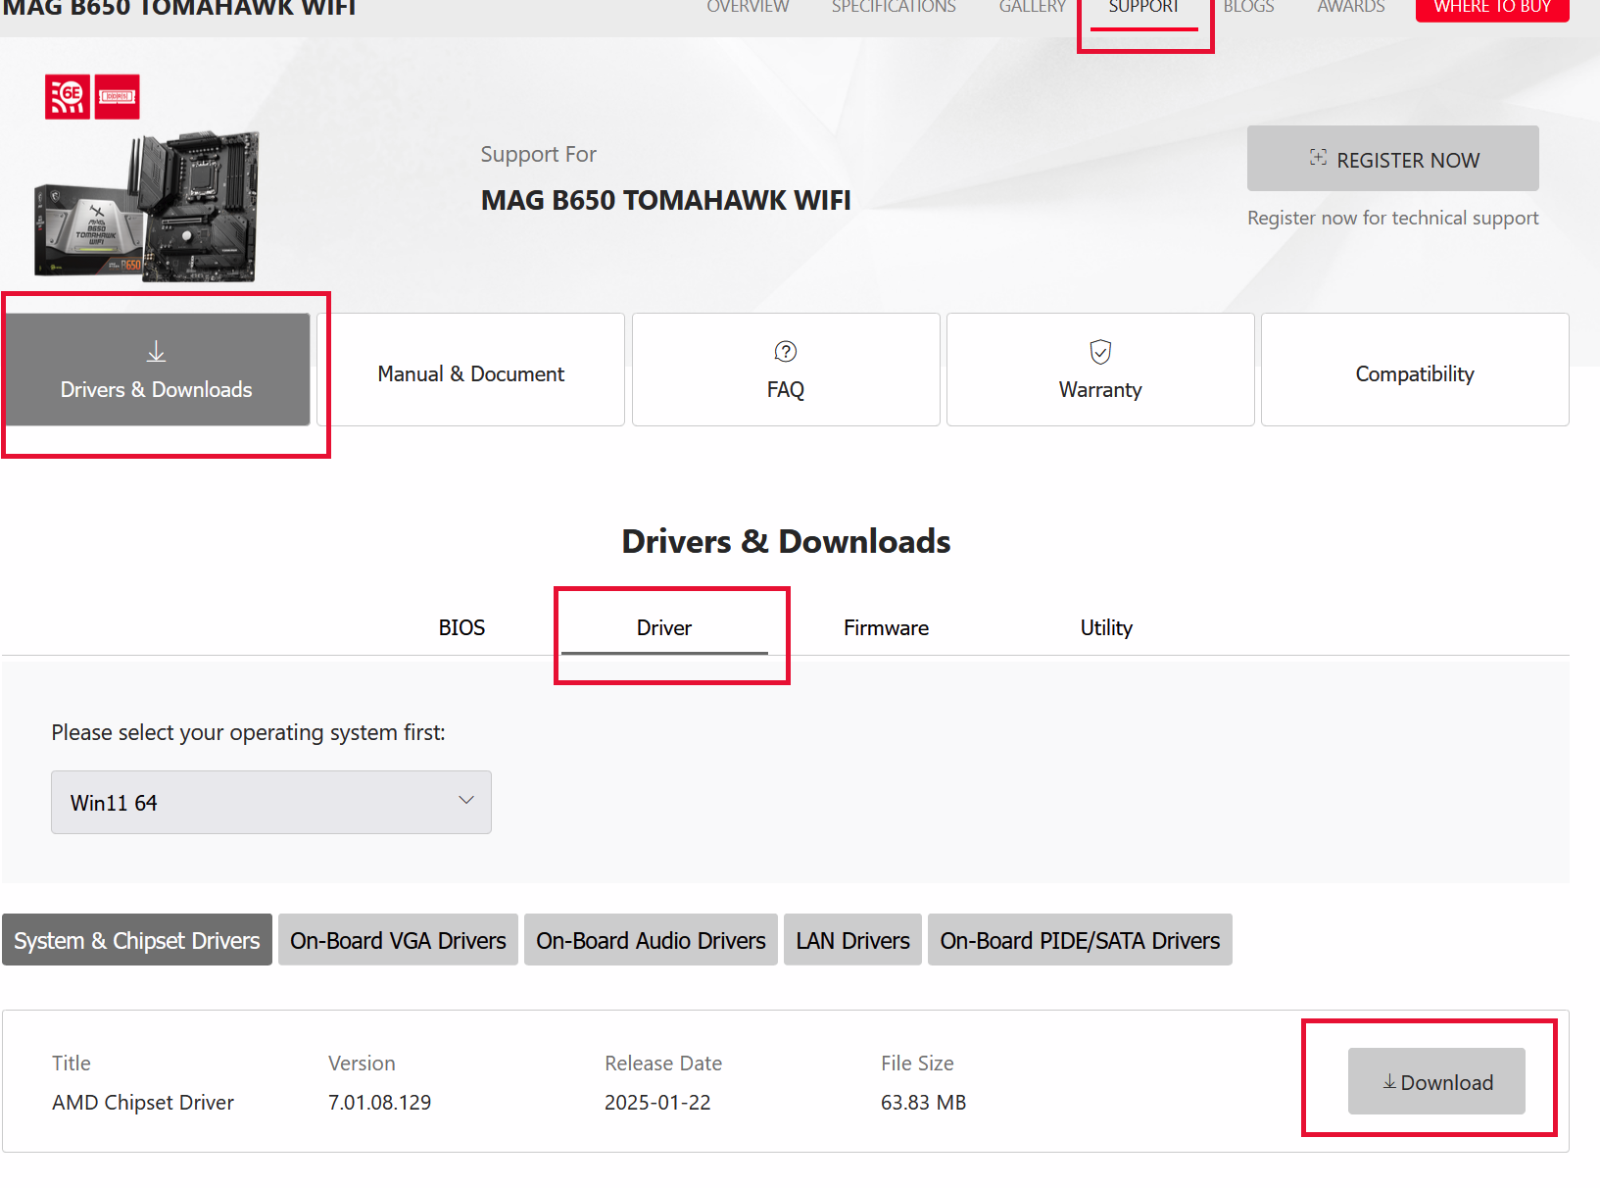Click the register icon beside REGISTER NOW

point(1318,158)
